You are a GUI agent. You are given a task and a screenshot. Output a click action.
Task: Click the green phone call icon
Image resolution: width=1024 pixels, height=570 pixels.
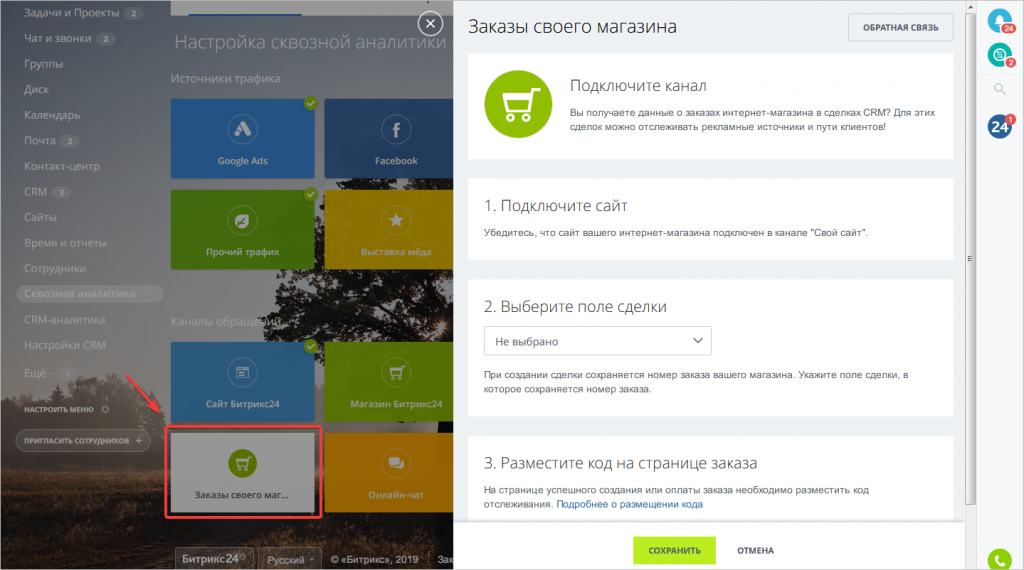click(x=1000, y=560)
